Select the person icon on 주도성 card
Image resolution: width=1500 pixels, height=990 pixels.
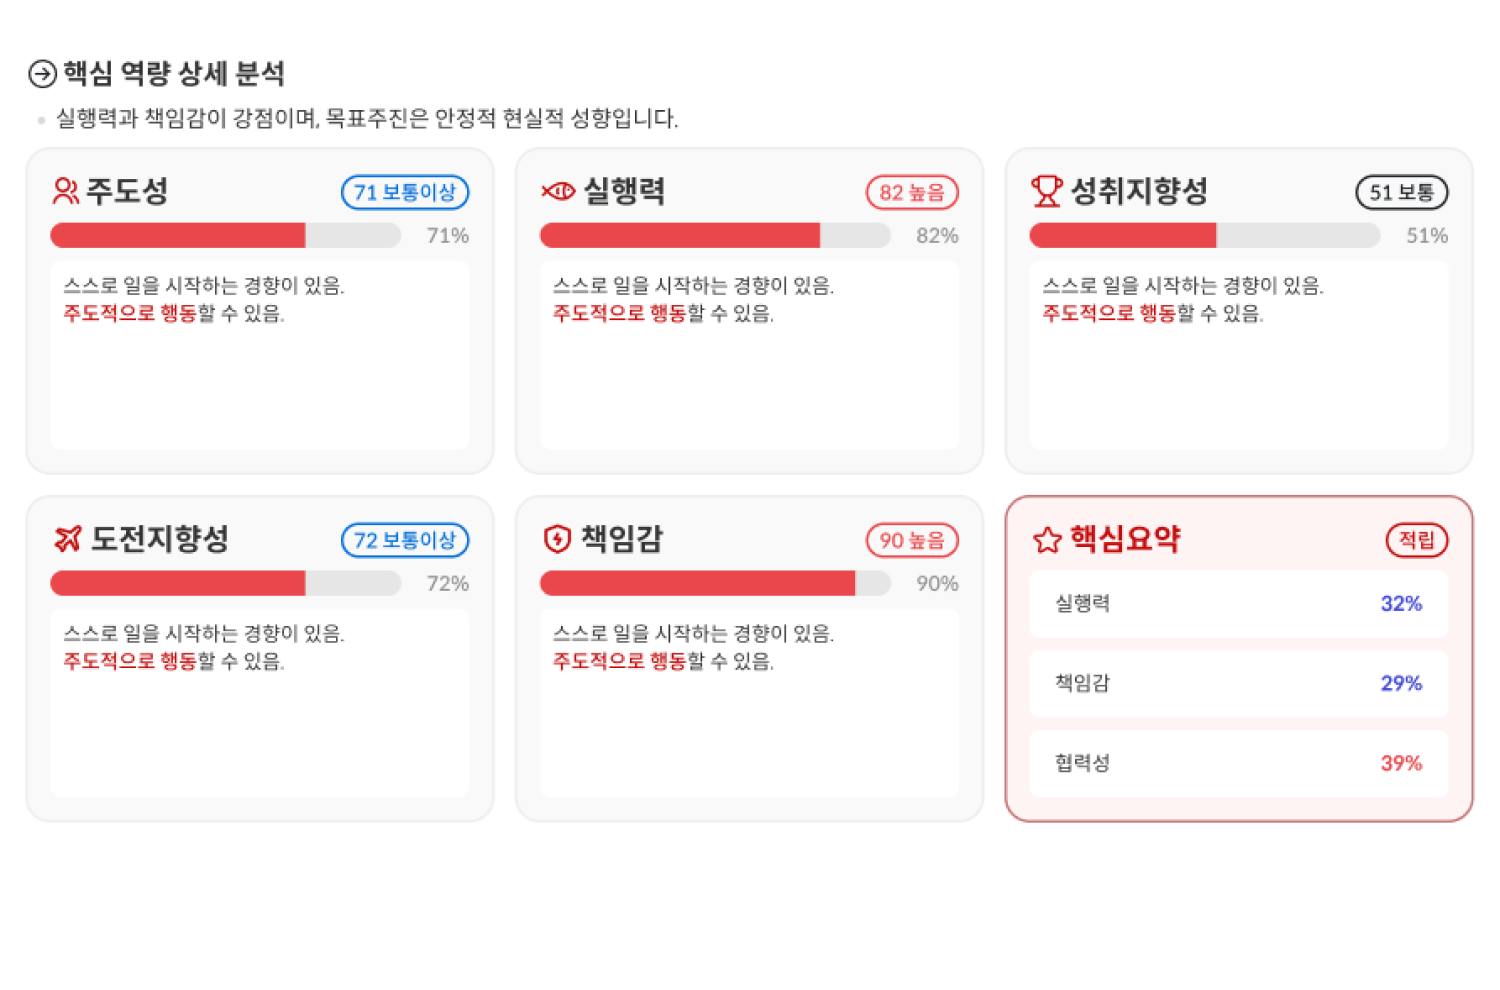pyautogui.click(x=66, y=191)
